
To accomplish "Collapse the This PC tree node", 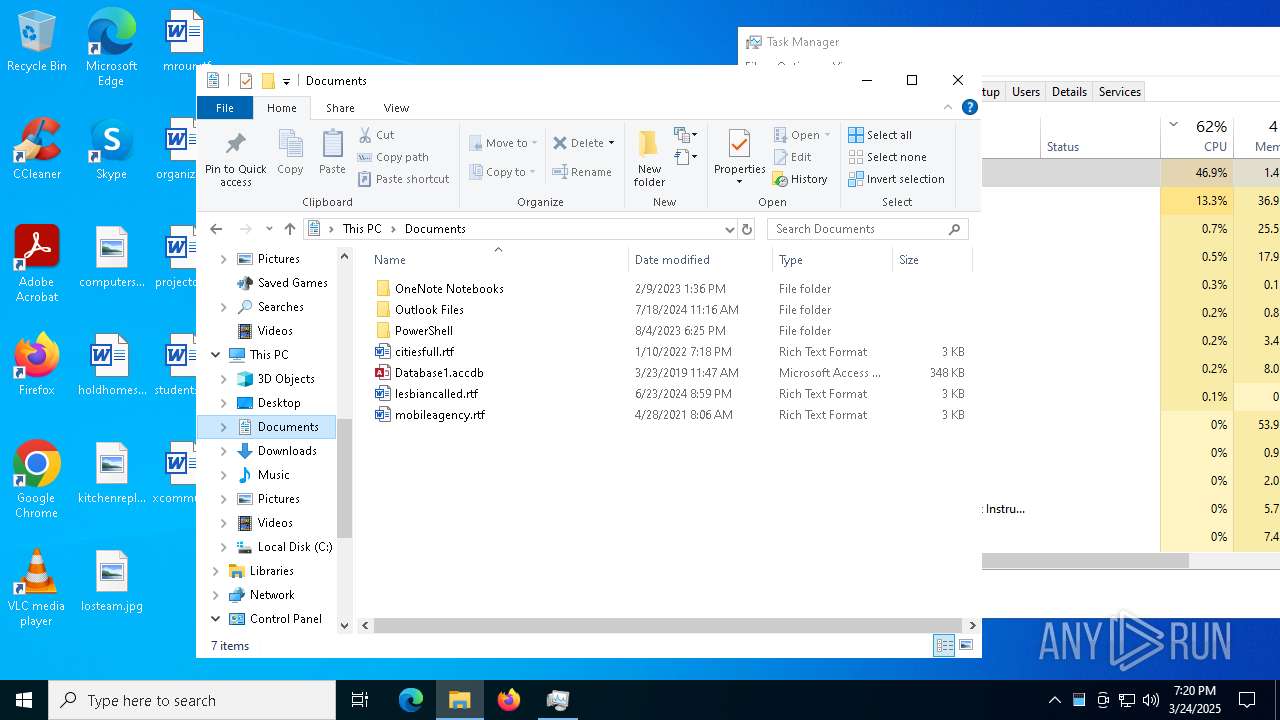I will (x=216, y=354).
